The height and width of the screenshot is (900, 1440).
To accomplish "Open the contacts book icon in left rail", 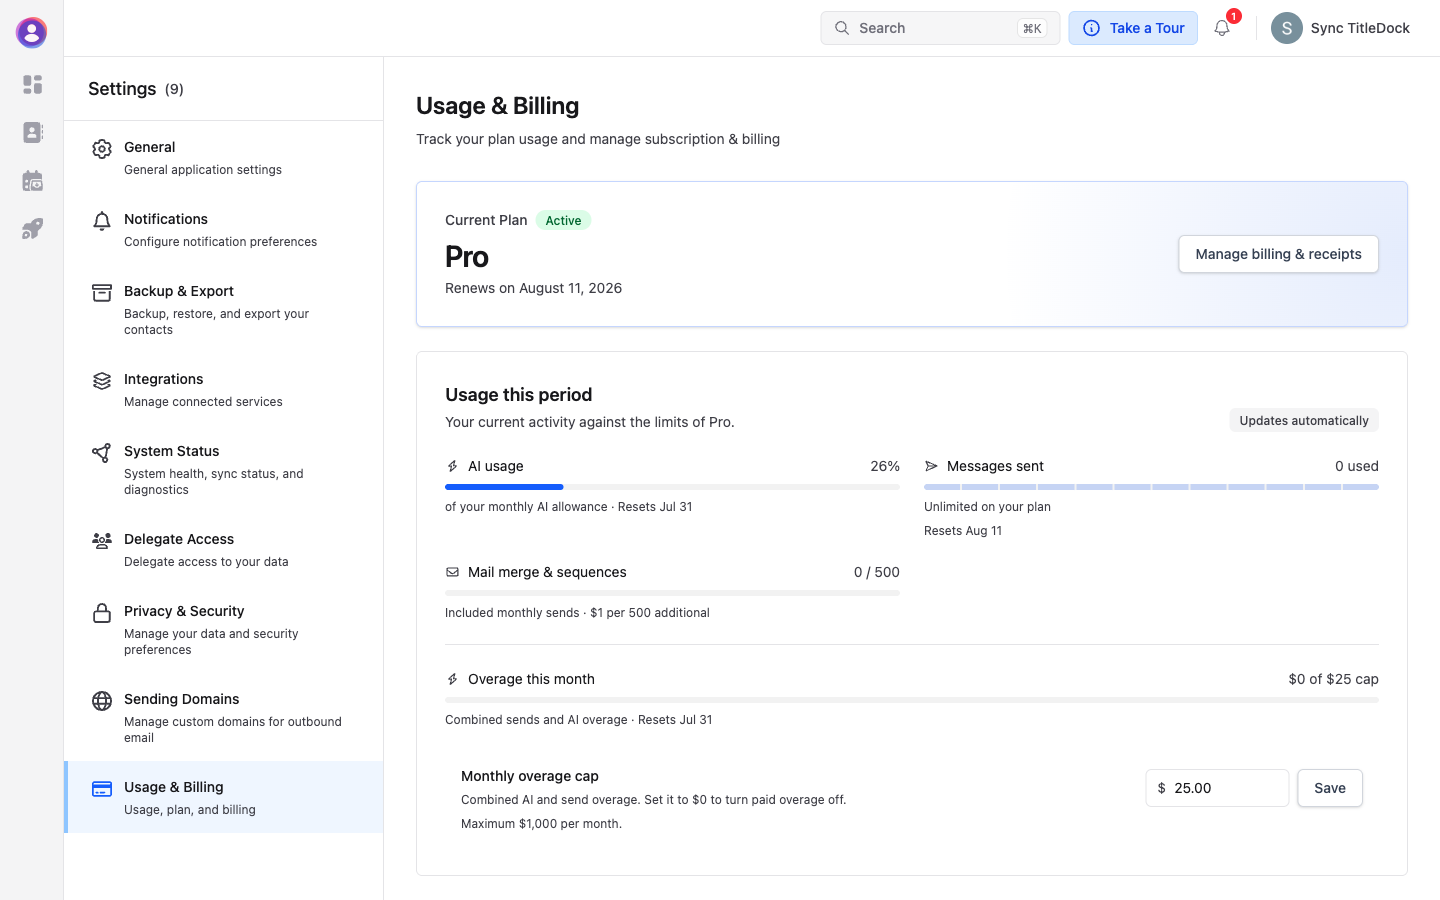I will 32,132.
